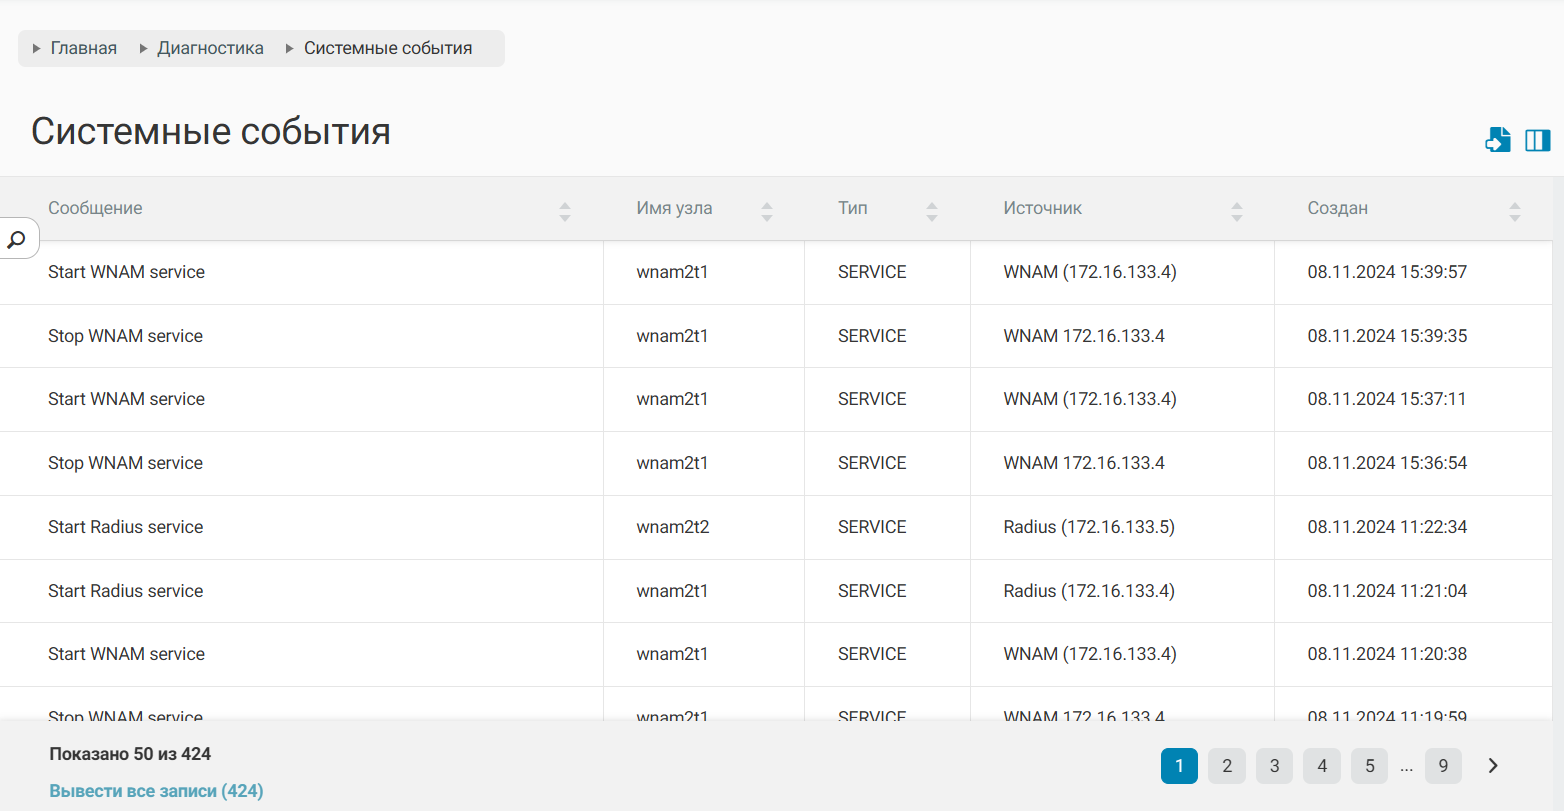Sort by the Сообщение column arrows
The image size is (1564, 811).
pos(565,211)
